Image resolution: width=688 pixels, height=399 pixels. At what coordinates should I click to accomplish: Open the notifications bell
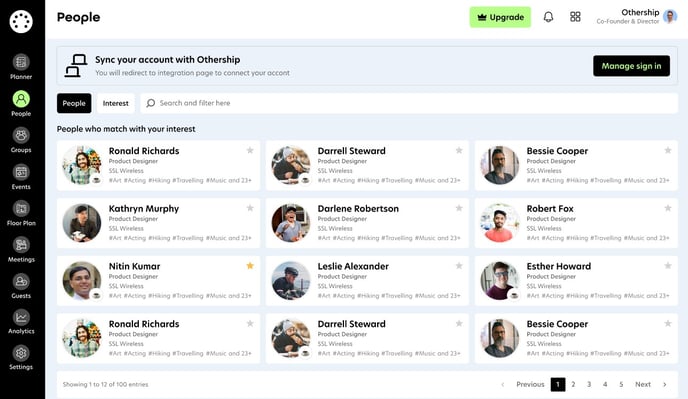(548, 17)
